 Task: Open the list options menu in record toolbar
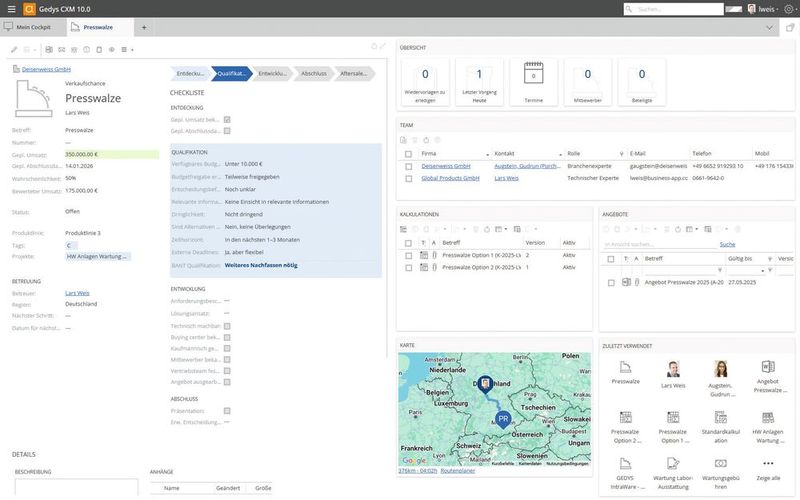[127, 50]
